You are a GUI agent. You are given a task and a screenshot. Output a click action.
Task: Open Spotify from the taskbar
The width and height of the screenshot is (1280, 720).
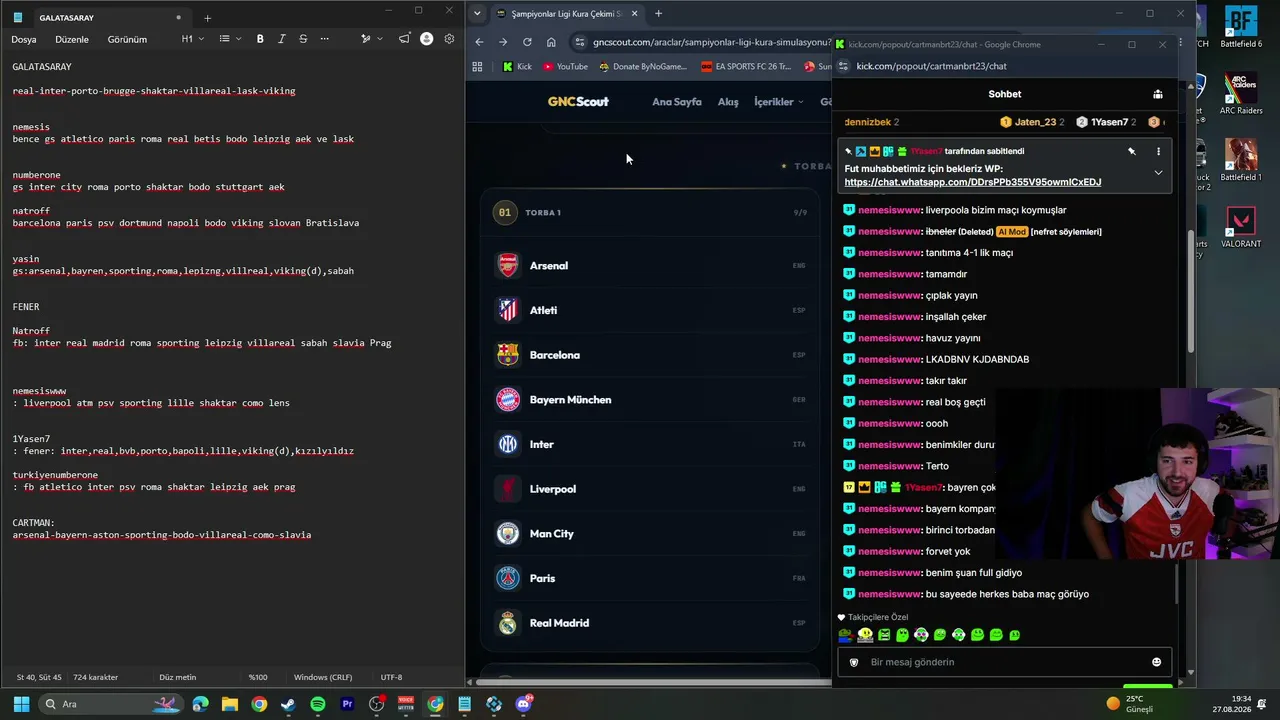(318, 704)
